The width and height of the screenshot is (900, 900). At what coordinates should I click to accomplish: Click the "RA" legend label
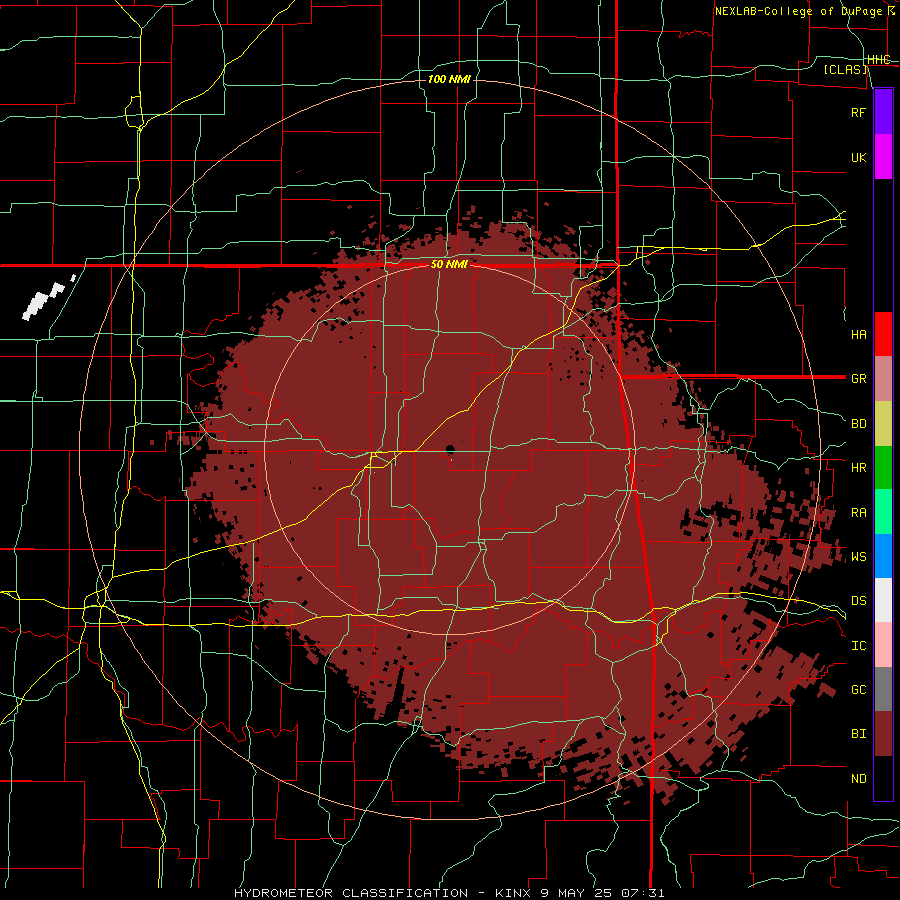pyautogui.click(x=858, y=513)
